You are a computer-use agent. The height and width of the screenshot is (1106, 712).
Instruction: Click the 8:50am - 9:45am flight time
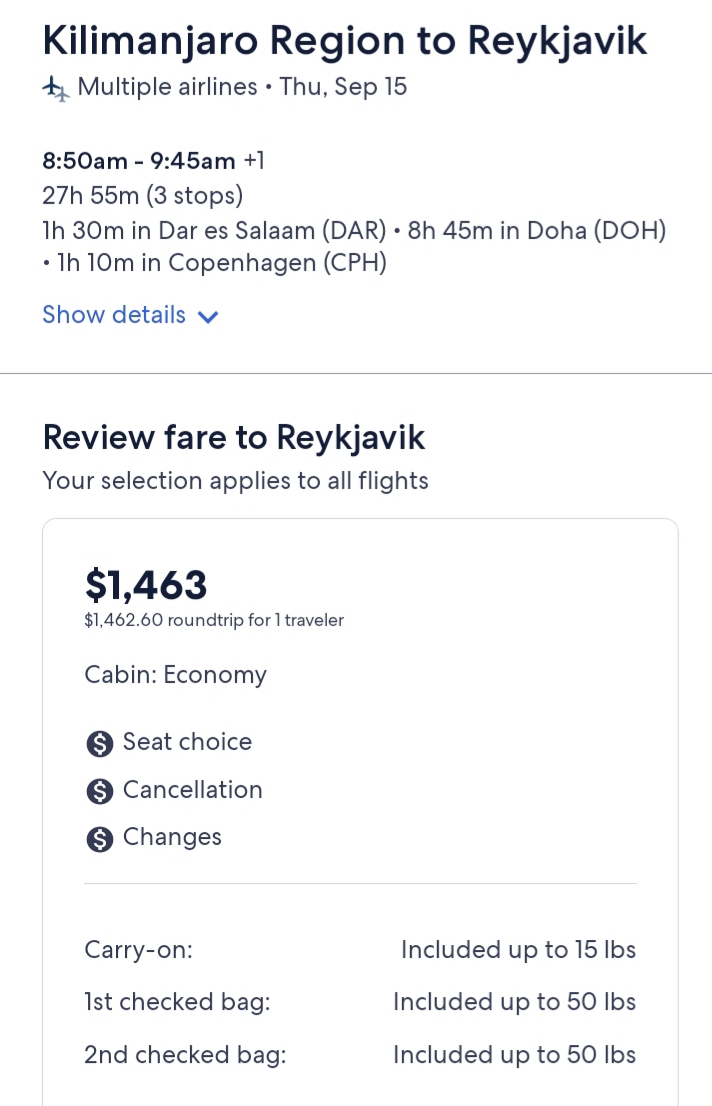[139, 161]
